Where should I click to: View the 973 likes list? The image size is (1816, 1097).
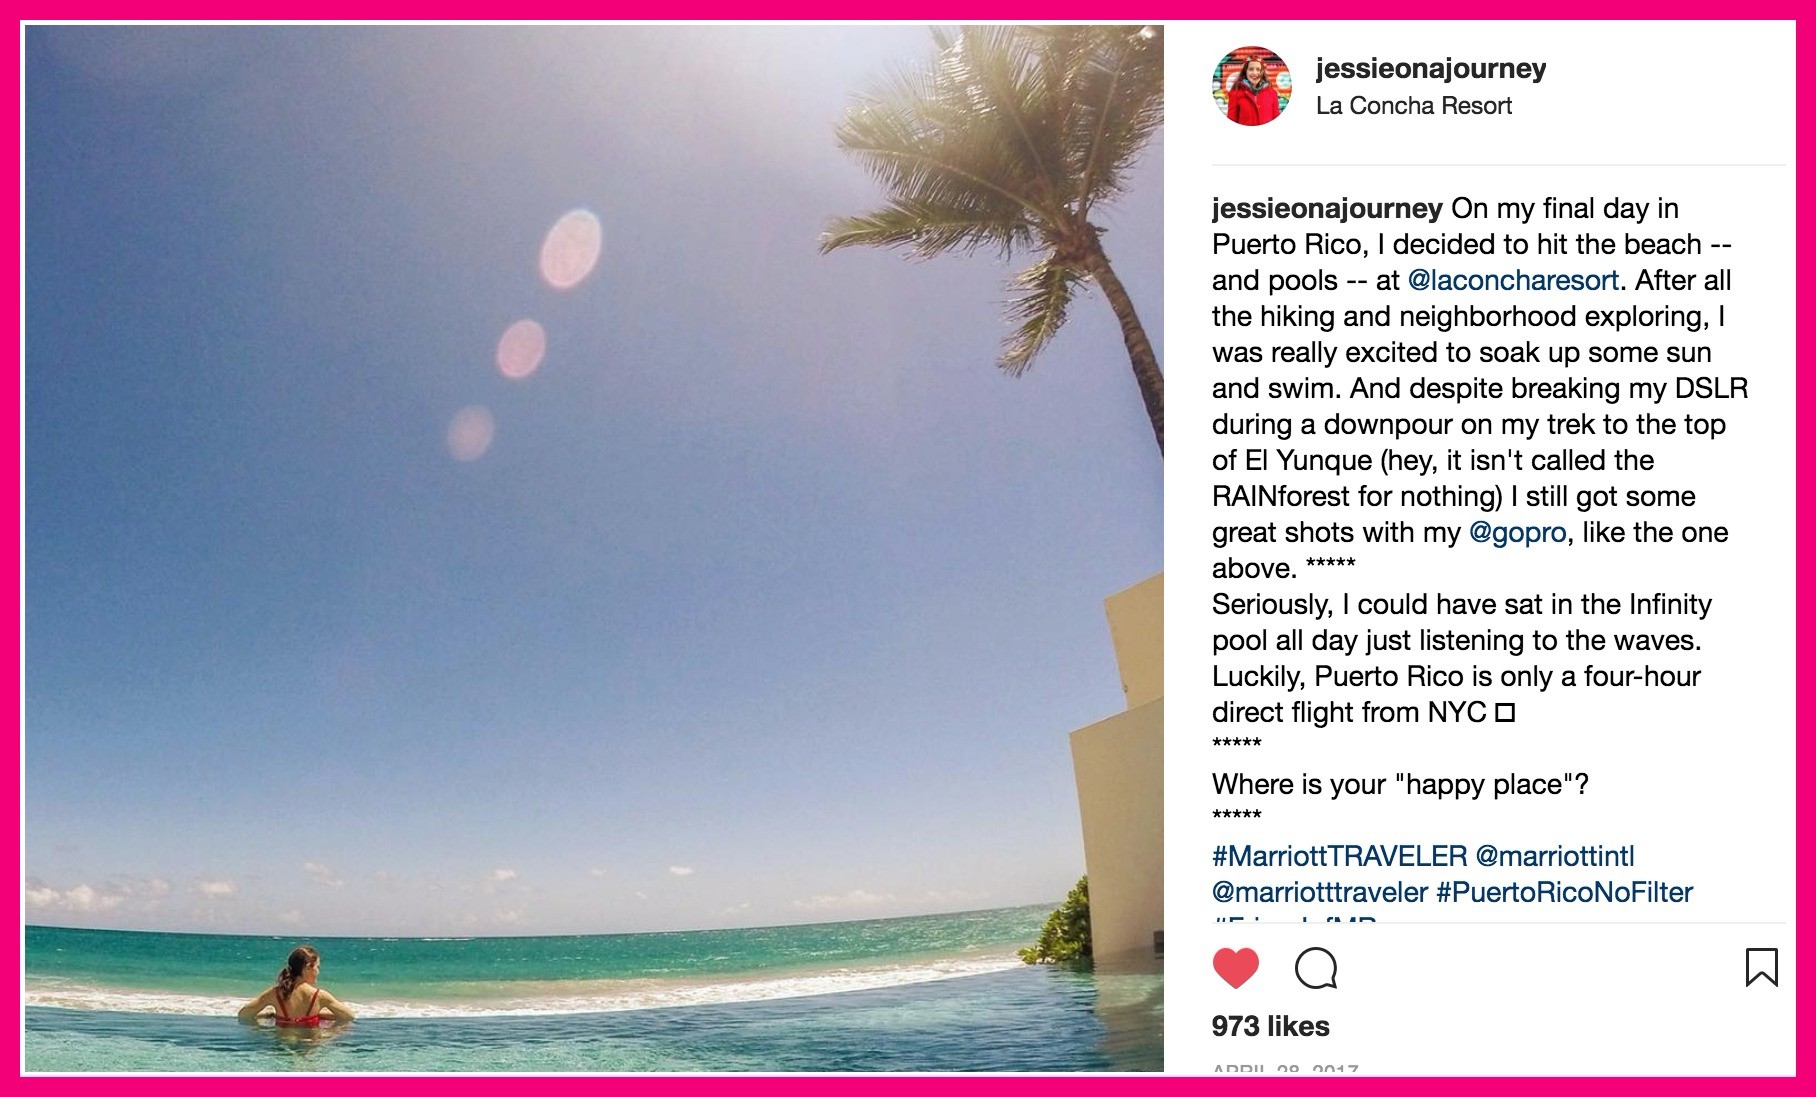pos(1270,1026)
